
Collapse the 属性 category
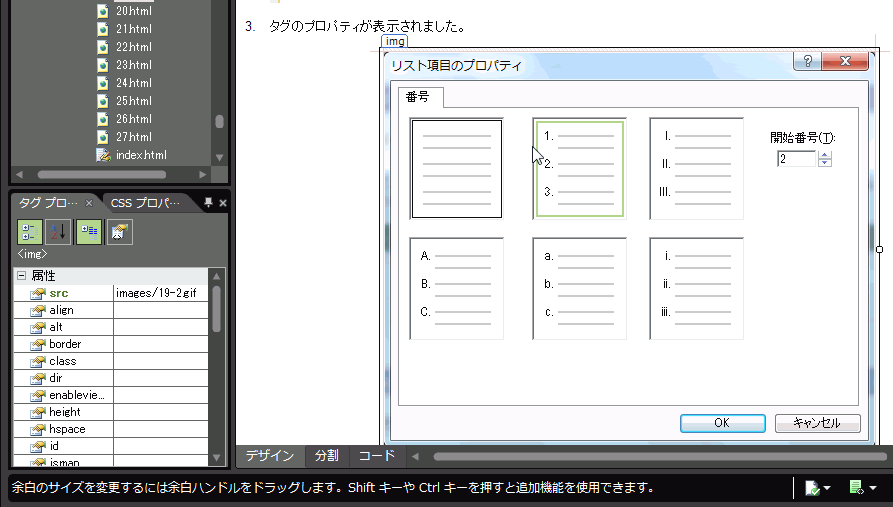(22, 276)
